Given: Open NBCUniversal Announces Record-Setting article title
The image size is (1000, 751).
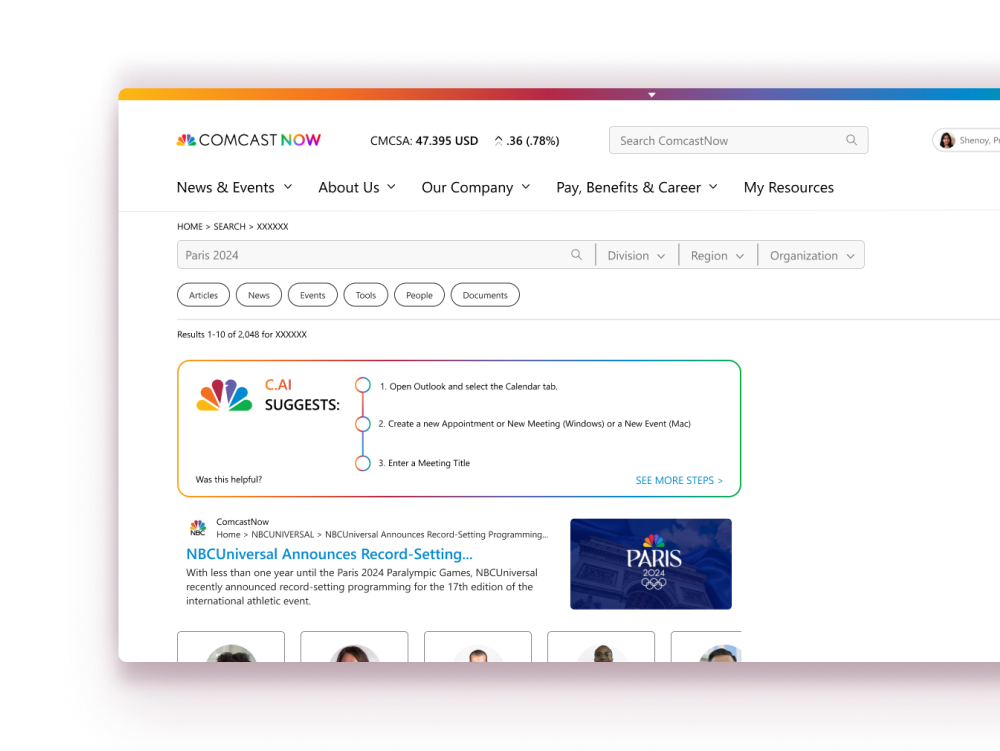Looking at the screenshot, I should (x=329, y=553).
